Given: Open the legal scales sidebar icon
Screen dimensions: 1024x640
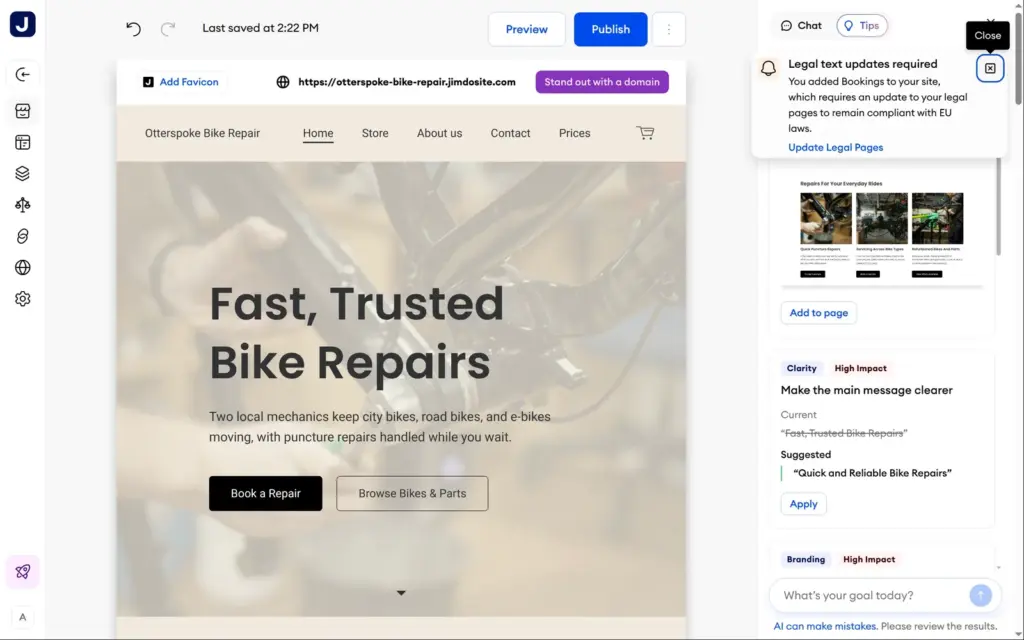Looking at the screenshot, I should click(22, 205).
